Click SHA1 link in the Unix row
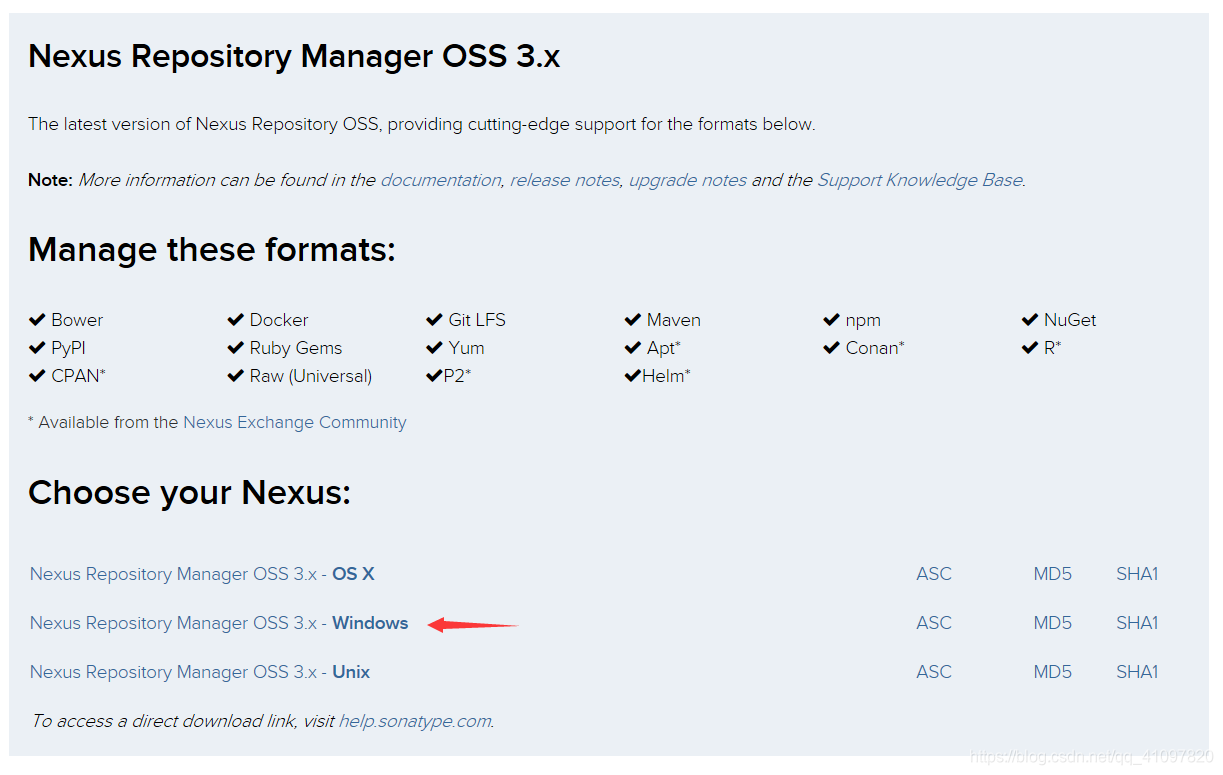 (1137, 671)
